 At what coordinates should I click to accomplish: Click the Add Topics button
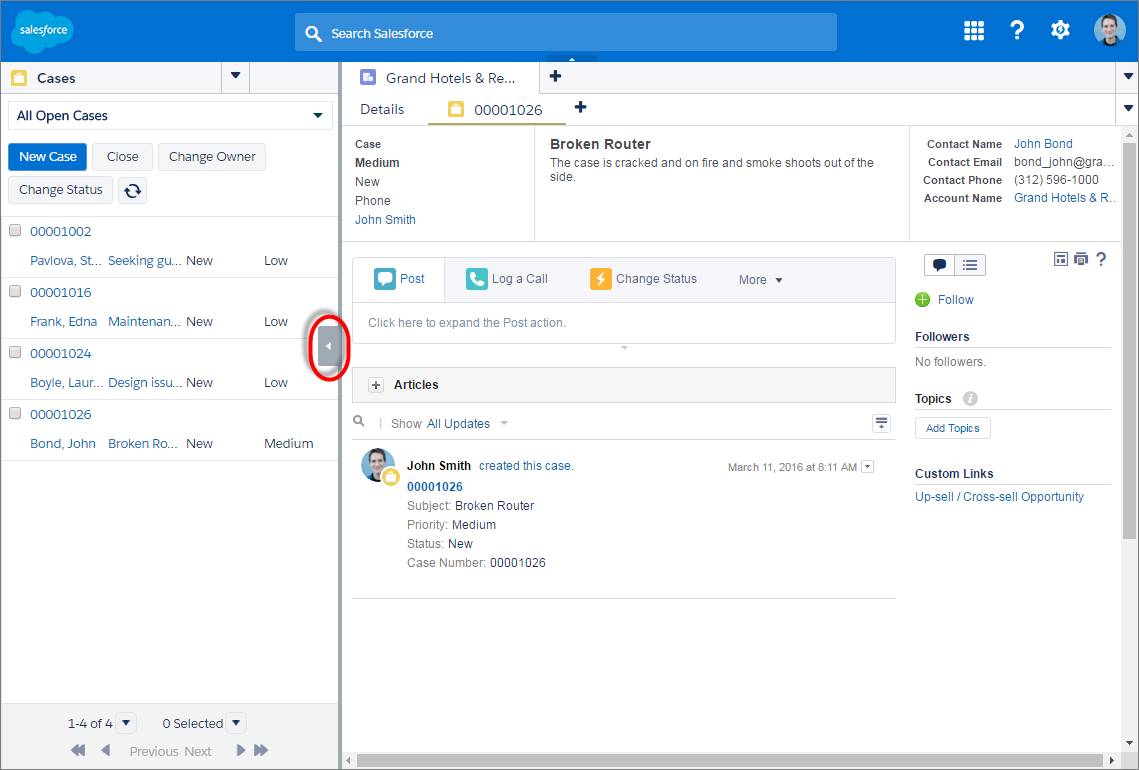(952, 428)
